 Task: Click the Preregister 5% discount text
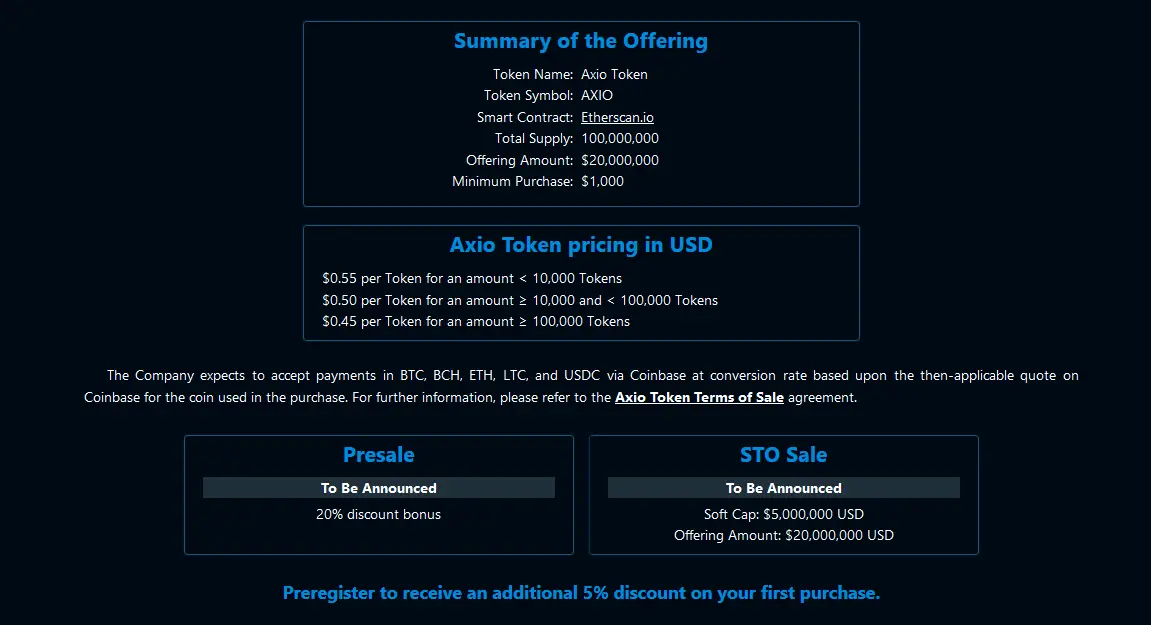(x=581, y=593)
